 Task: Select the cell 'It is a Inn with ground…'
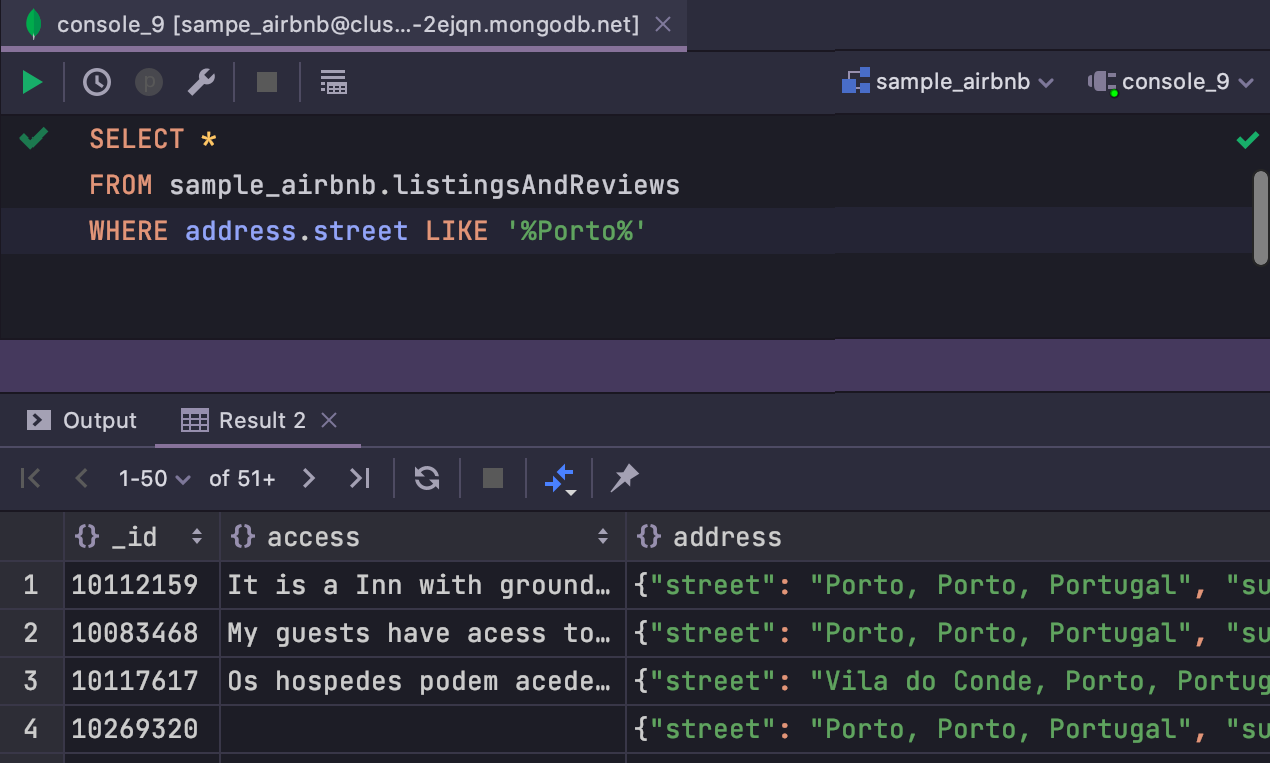point(423,585)
